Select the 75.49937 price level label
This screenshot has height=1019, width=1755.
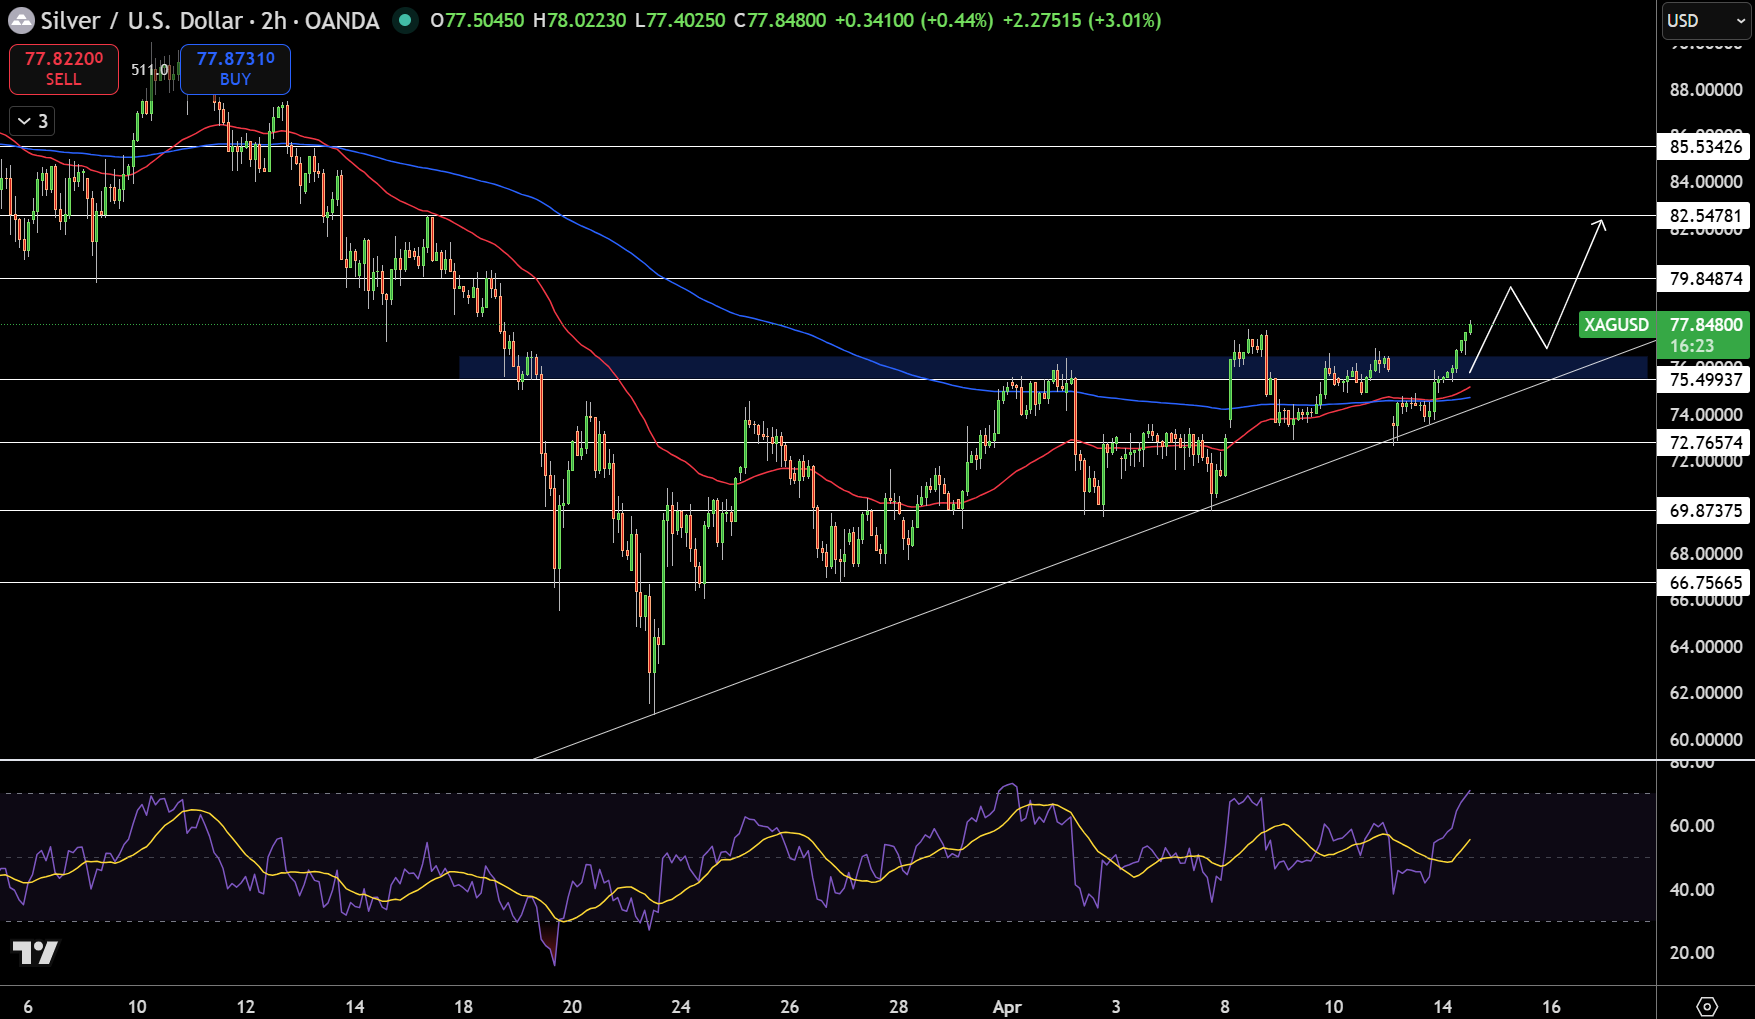(x=1705, y=379)
